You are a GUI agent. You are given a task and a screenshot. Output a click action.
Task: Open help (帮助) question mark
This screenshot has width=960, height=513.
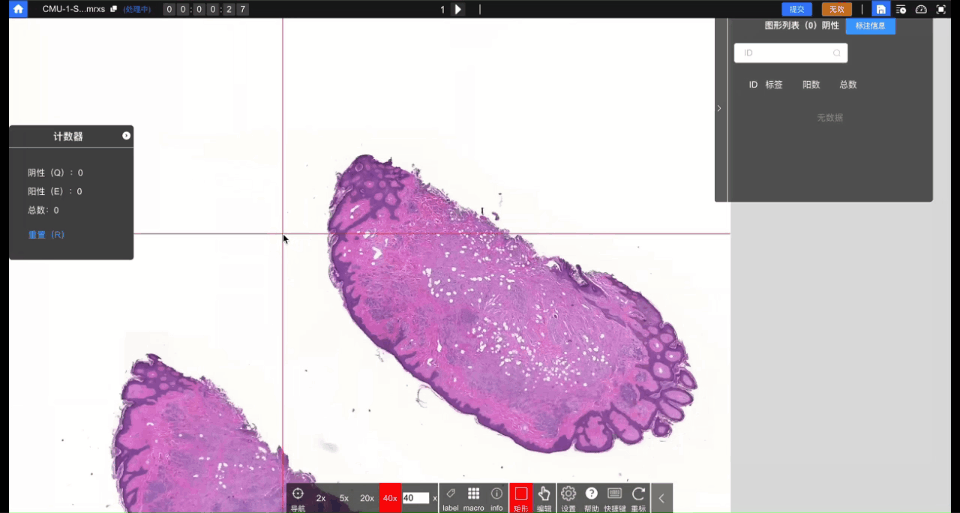click(x=591, y=497)
